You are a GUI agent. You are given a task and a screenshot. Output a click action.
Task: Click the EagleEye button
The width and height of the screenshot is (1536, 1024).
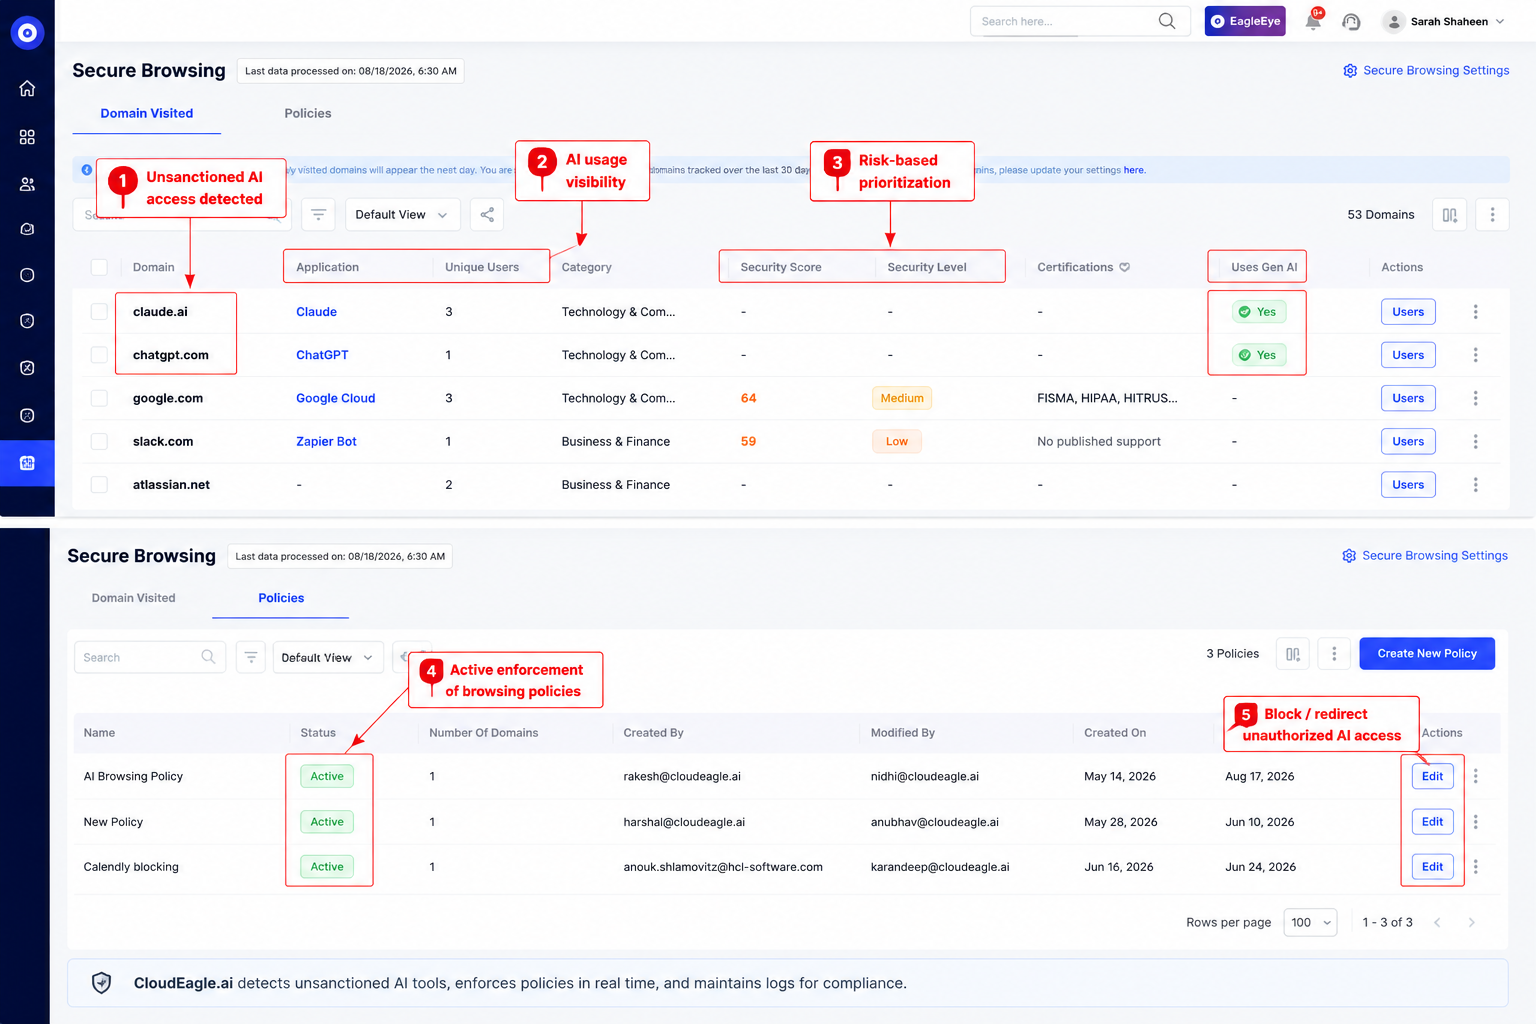(1245, 21)
